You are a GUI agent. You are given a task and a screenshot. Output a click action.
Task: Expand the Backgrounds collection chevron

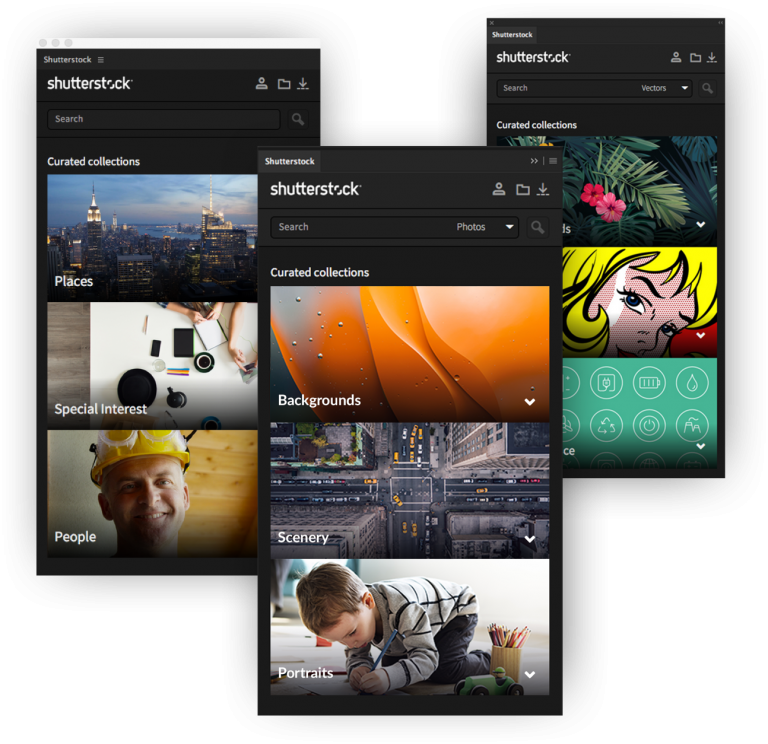pyautogui.click(x=530, y=402)
